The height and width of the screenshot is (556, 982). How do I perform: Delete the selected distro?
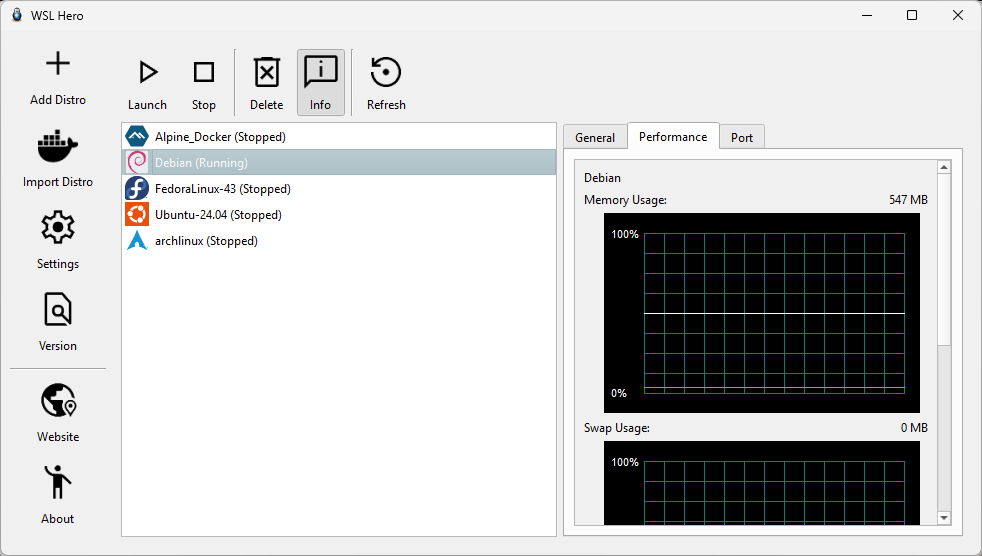pyautogui.click(x=266, y=73)
